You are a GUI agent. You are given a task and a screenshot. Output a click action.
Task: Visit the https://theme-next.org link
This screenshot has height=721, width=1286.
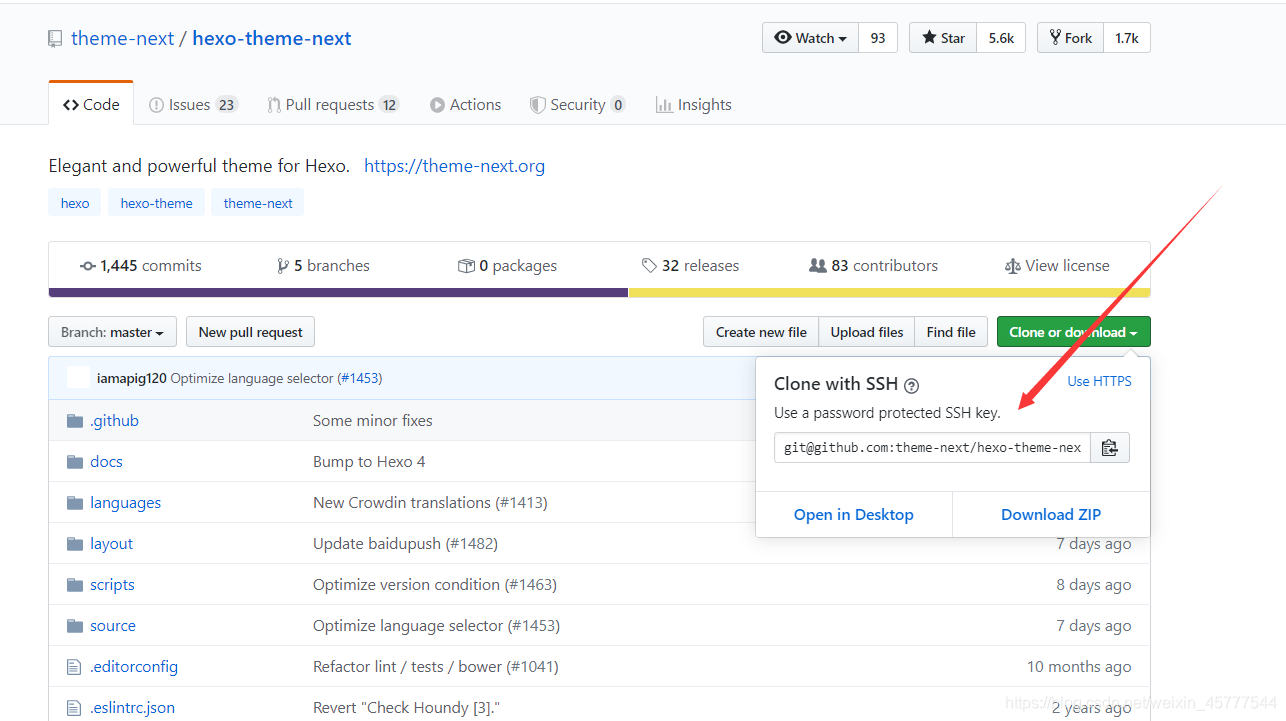click(x=454, y=166)
